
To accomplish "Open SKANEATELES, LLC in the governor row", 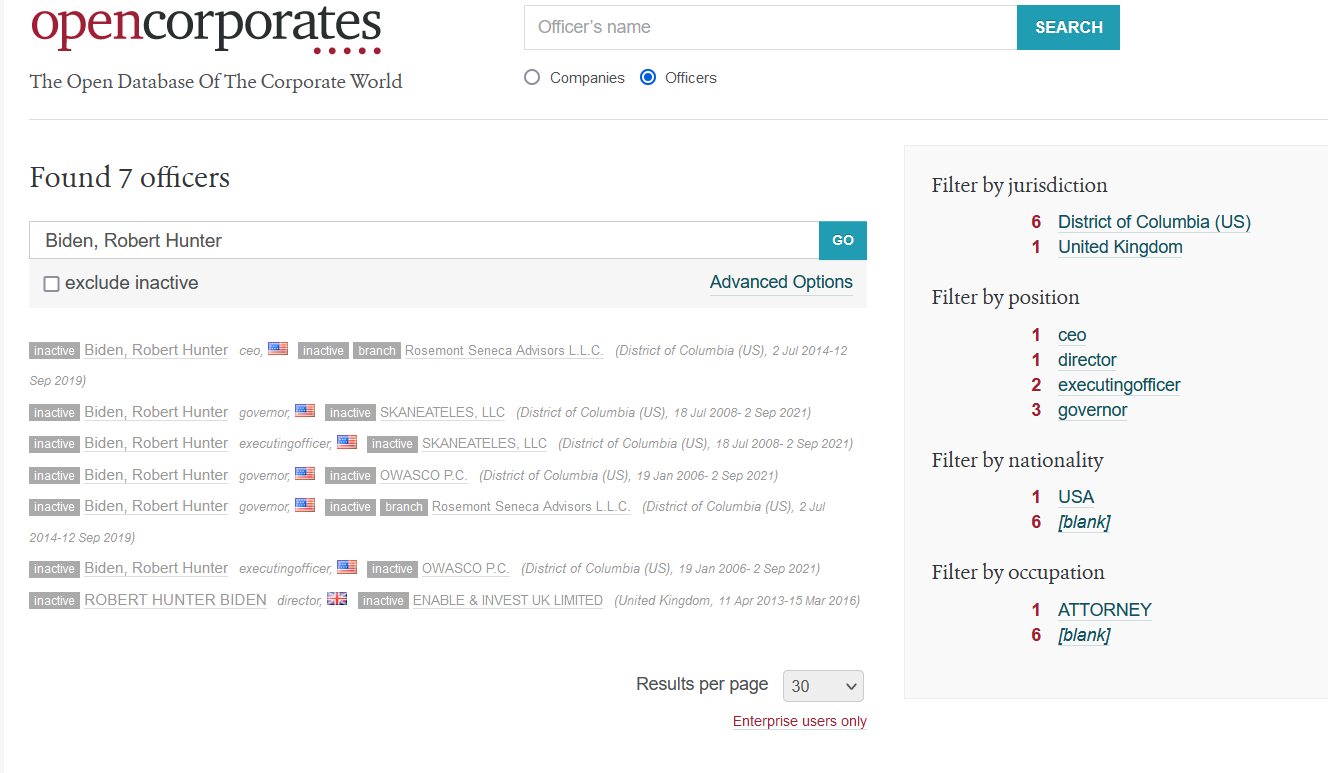I will pyautogui.click(x=442, y=413).
